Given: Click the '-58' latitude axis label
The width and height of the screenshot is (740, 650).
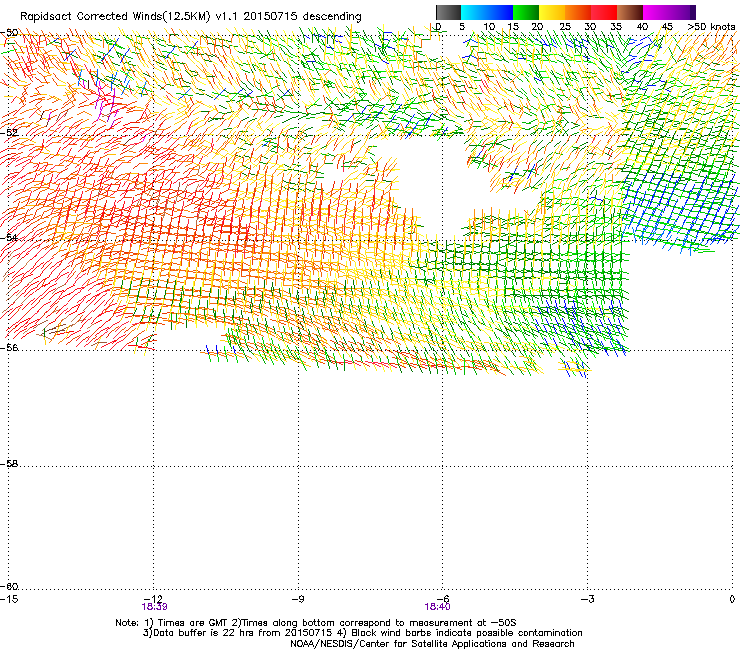Looking at the screenshot, I should 9,464.
